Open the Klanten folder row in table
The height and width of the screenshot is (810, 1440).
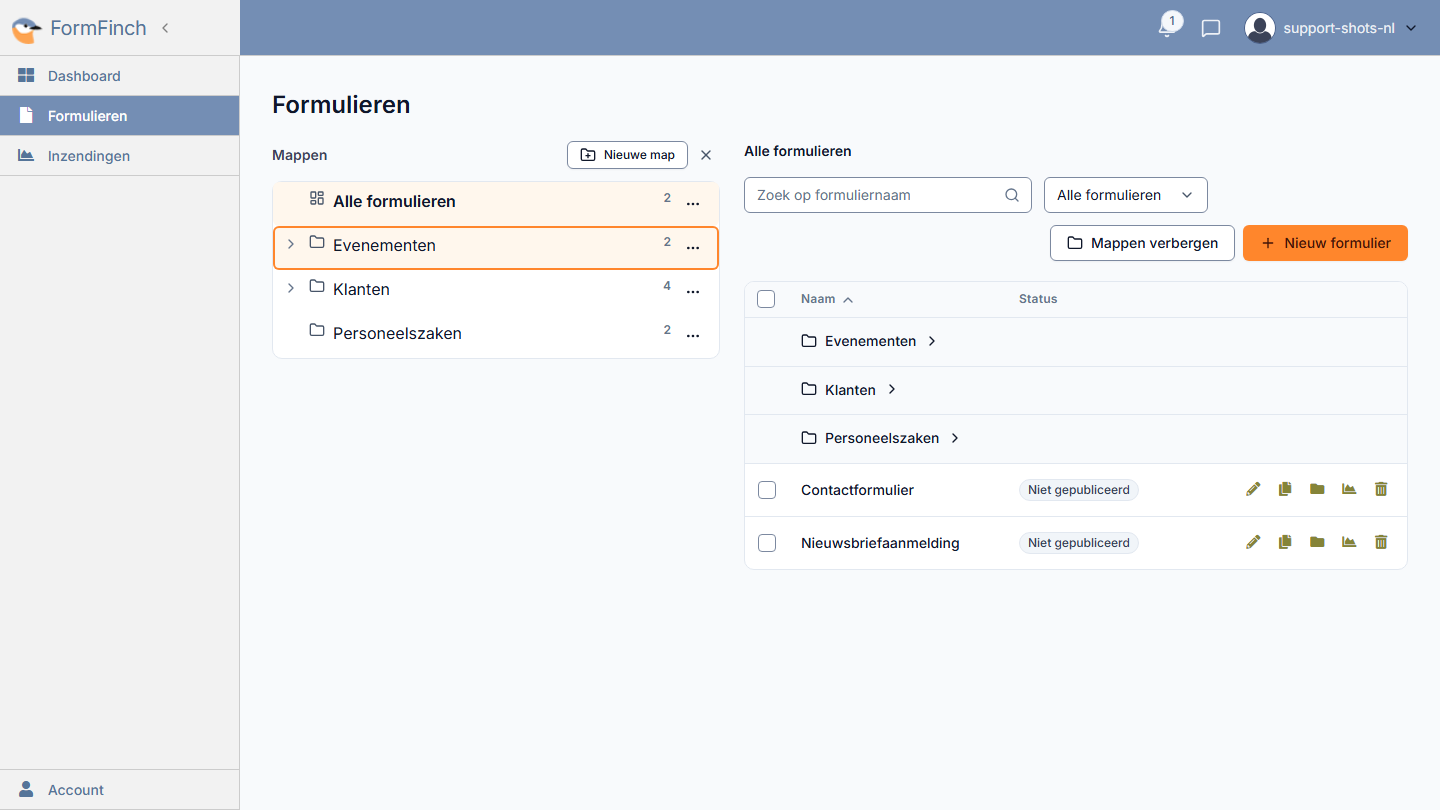point(1076,390)
